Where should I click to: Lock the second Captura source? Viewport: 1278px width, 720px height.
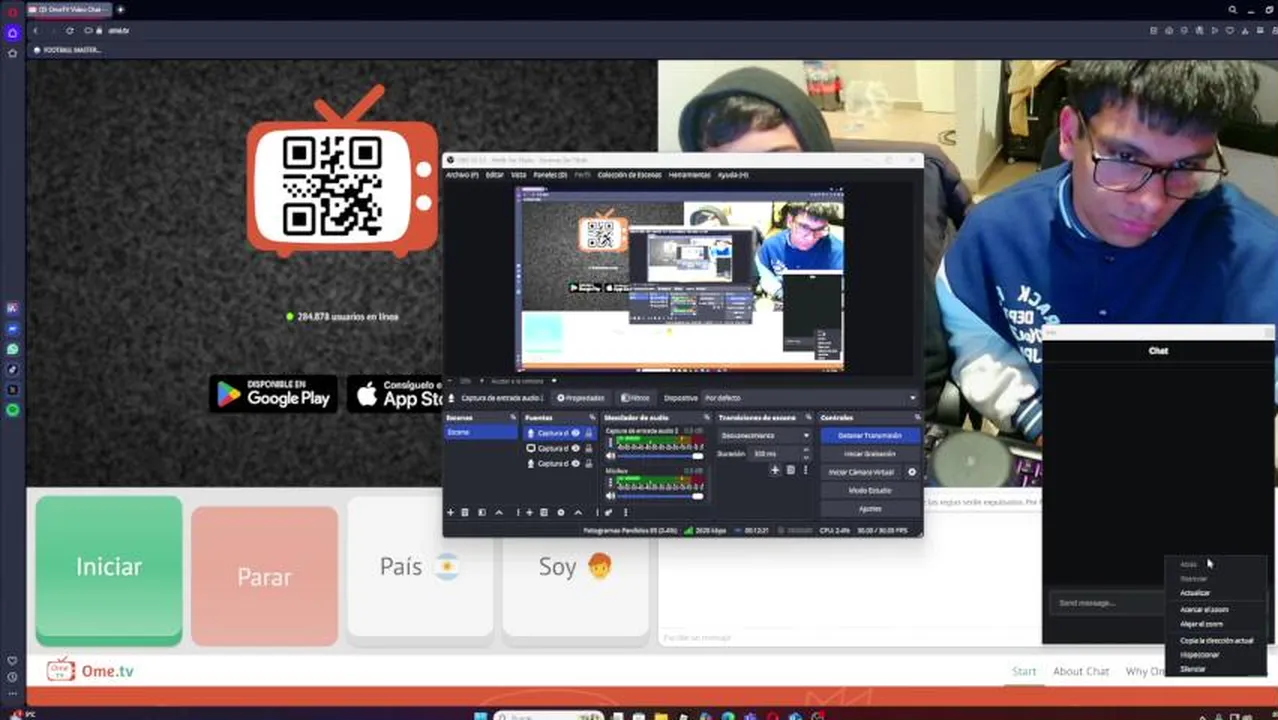[588, 448]
